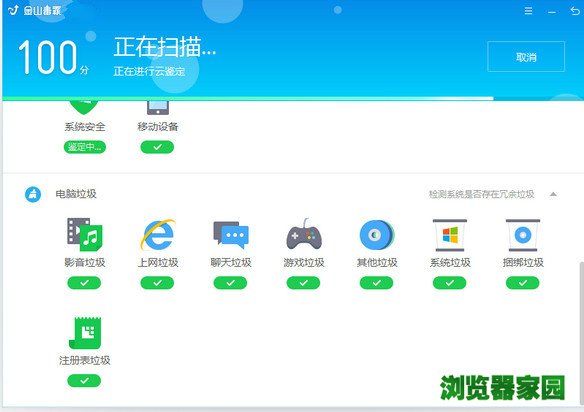
Task: Collapse the 电脑垃圾 section arrow
Action: point(553,194)
